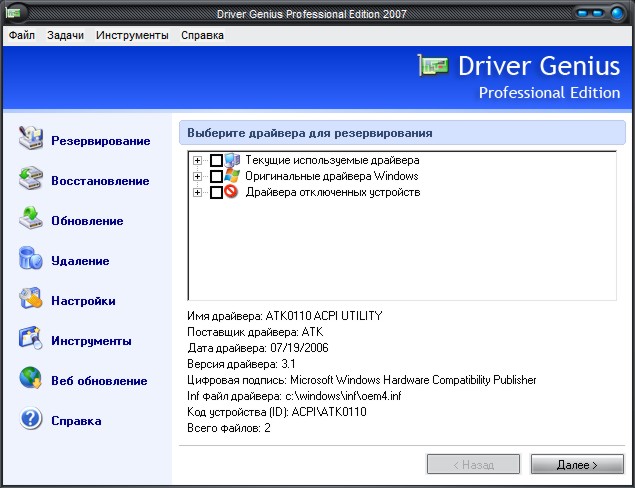Open the Инструменты menu in menu bar
635x488 pixels.
pyautogui.click(x=132, y=35)
